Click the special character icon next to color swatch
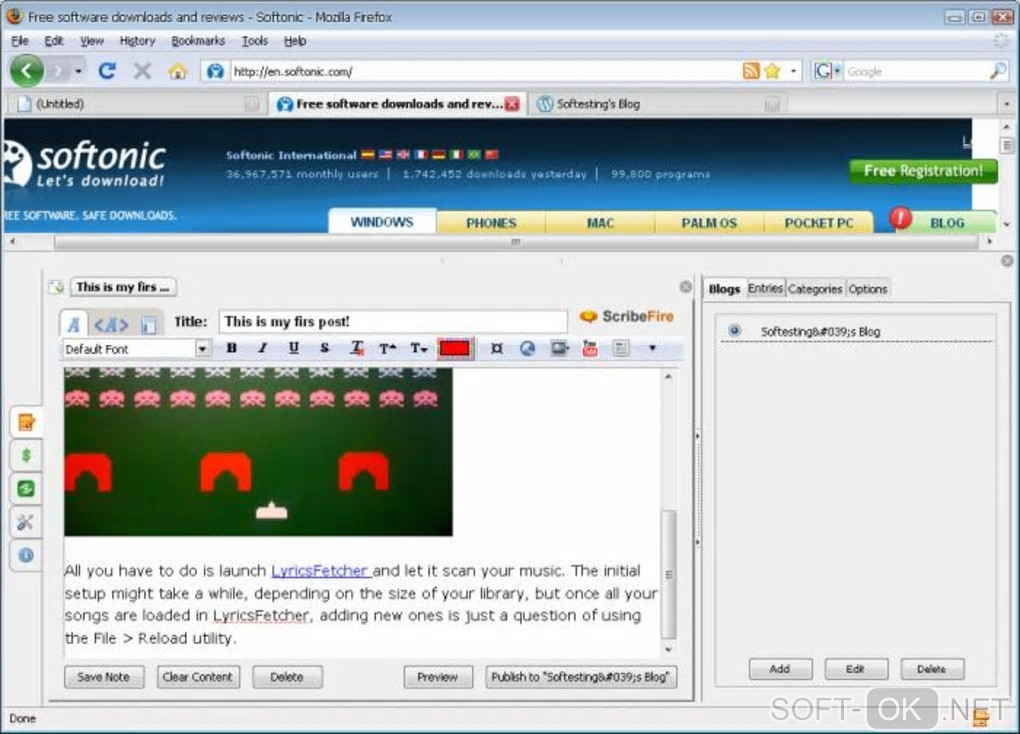This screenshot has width=1020, height=734. click(x=496, y=348)
